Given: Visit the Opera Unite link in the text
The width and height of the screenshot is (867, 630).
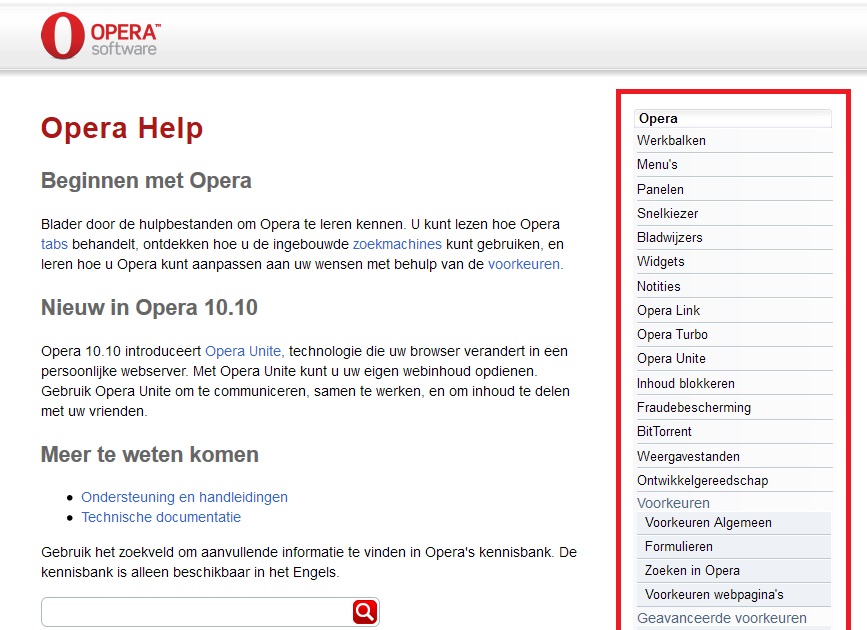Looking at the screenshot, I should 244,351.
